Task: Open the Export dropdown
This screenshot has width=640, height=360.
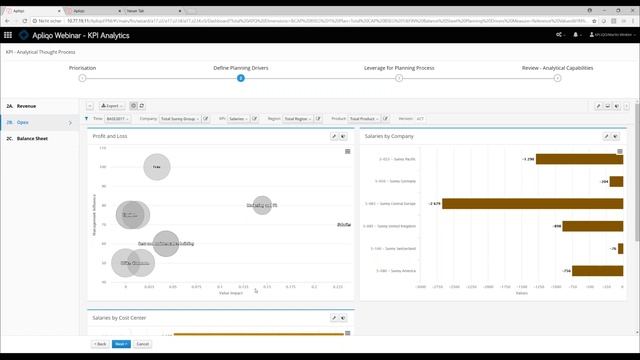Action: click(x=112, y=106)
